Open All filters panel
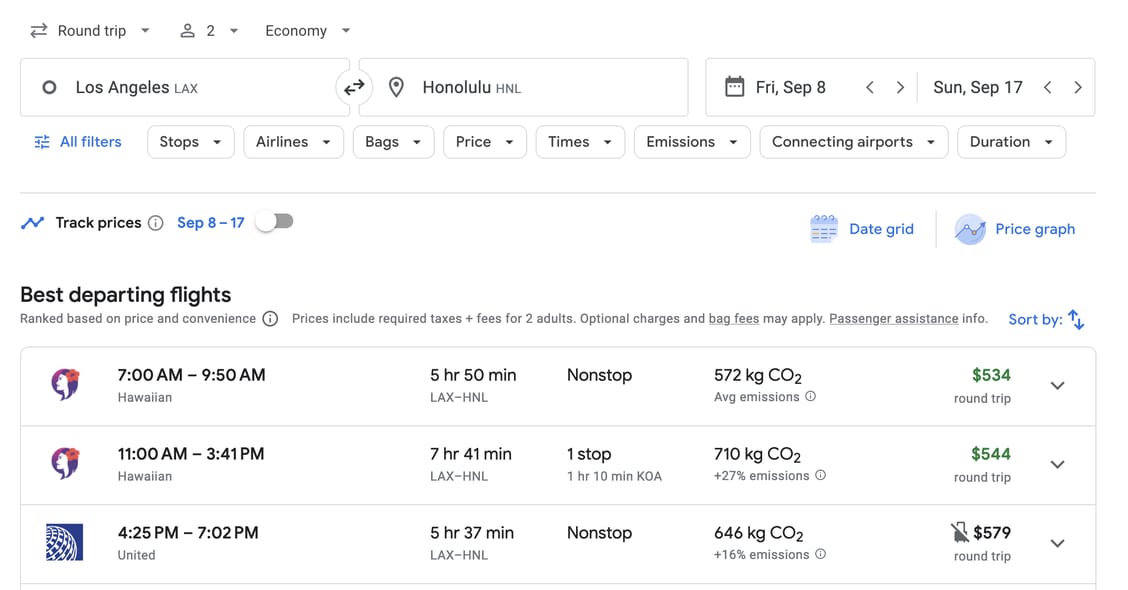 tap(78, 142)
